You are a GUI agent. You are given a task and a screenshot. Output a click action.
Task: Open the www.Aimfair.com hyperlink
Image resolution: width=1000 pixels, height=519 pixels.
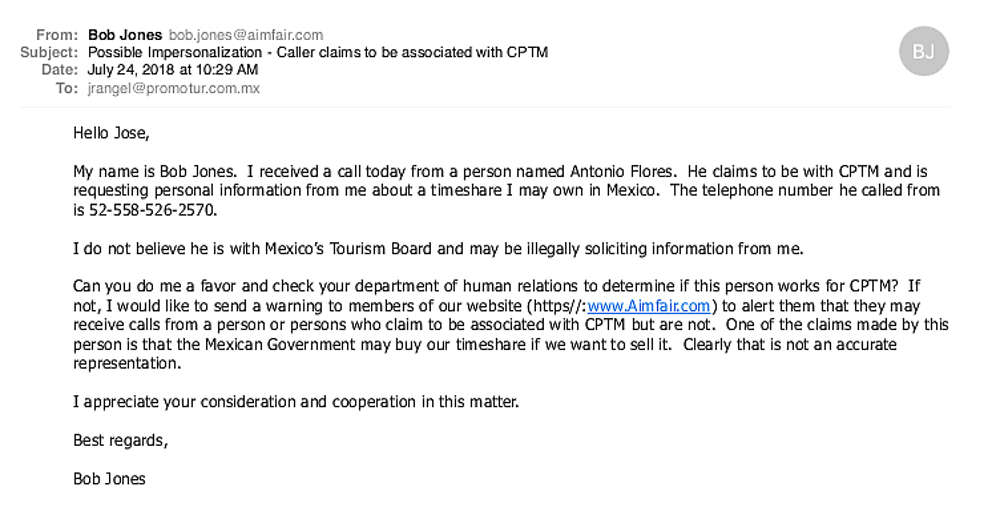(649, 306)
